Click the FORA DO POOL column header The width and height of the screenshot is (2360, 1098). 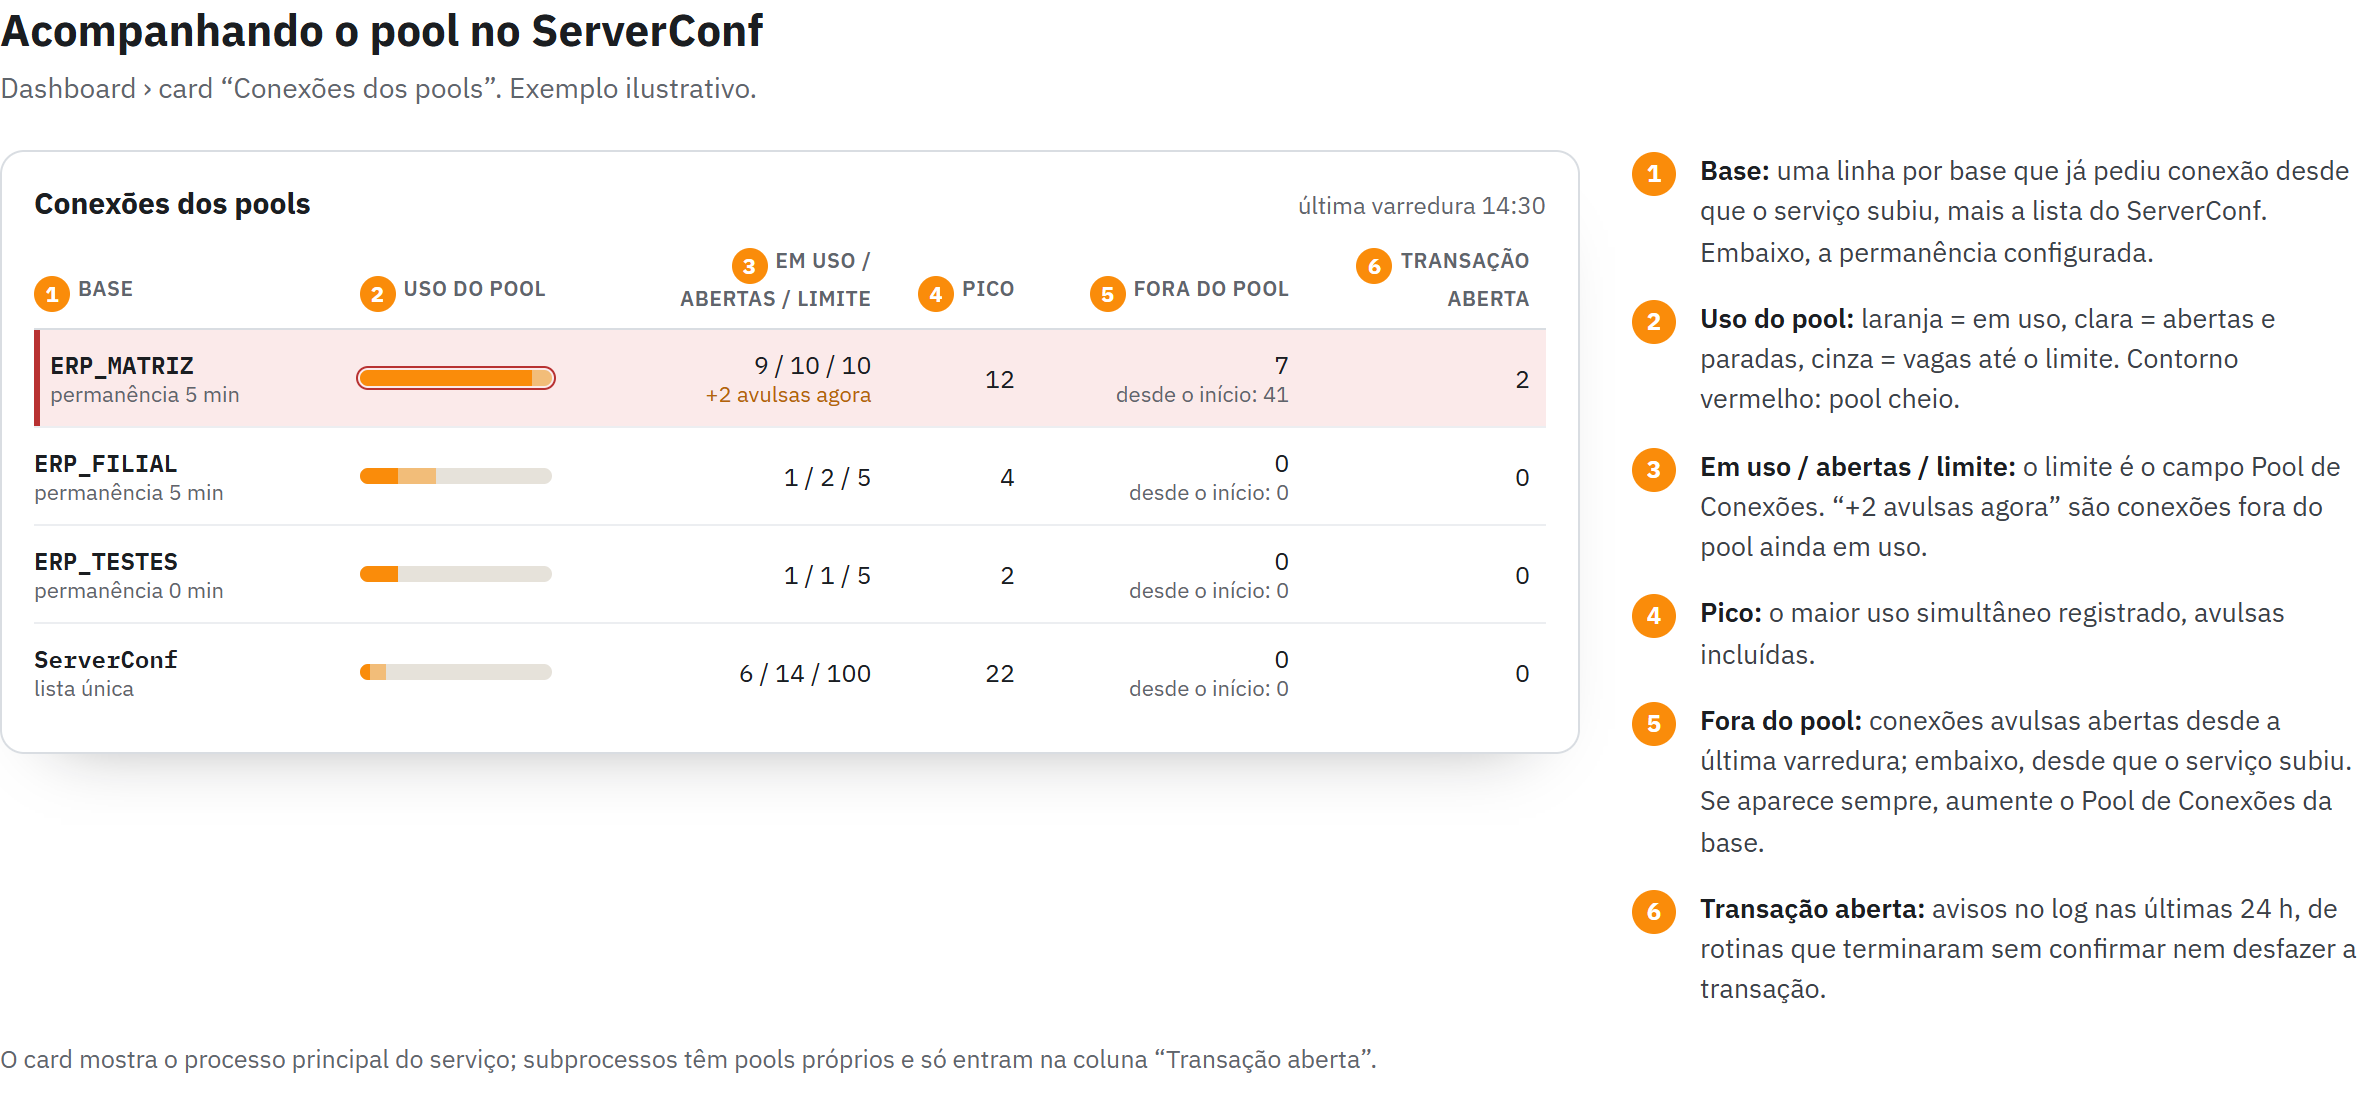point(1211,289)
